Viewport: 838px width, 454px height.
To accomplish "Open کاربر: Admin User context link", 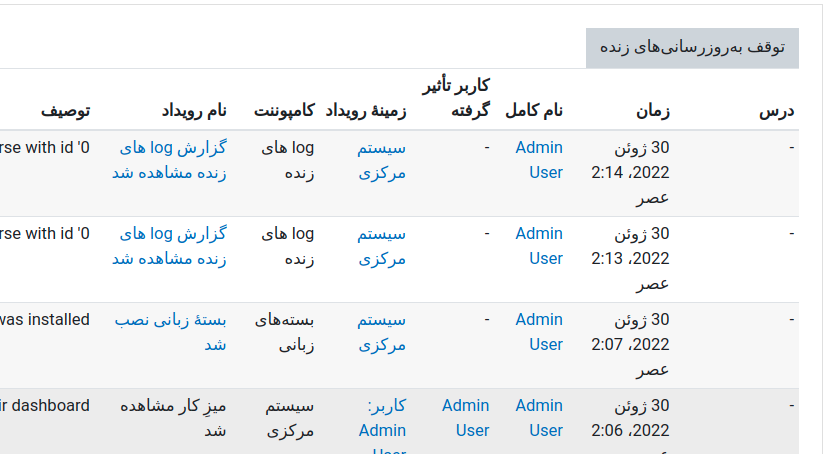I will click(x=382, y=426).
